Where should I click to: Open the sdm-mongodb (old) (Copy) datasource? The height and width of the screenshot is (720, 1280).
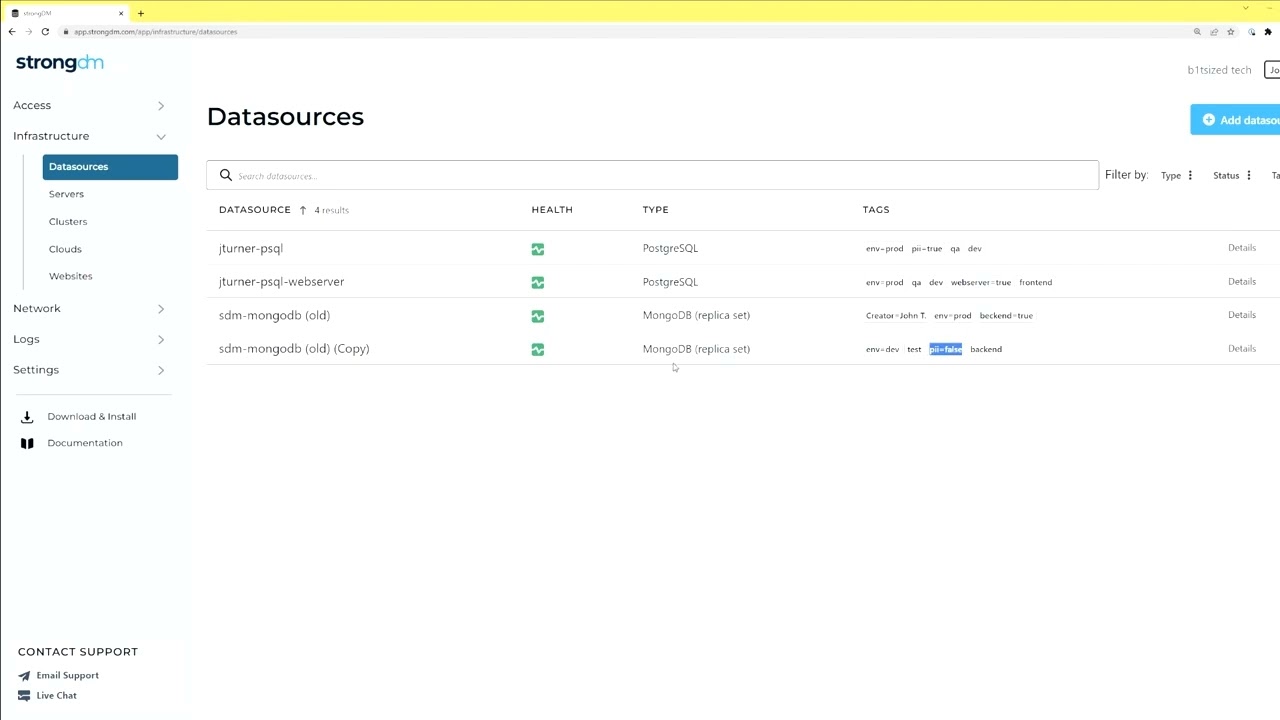point(294,349)
